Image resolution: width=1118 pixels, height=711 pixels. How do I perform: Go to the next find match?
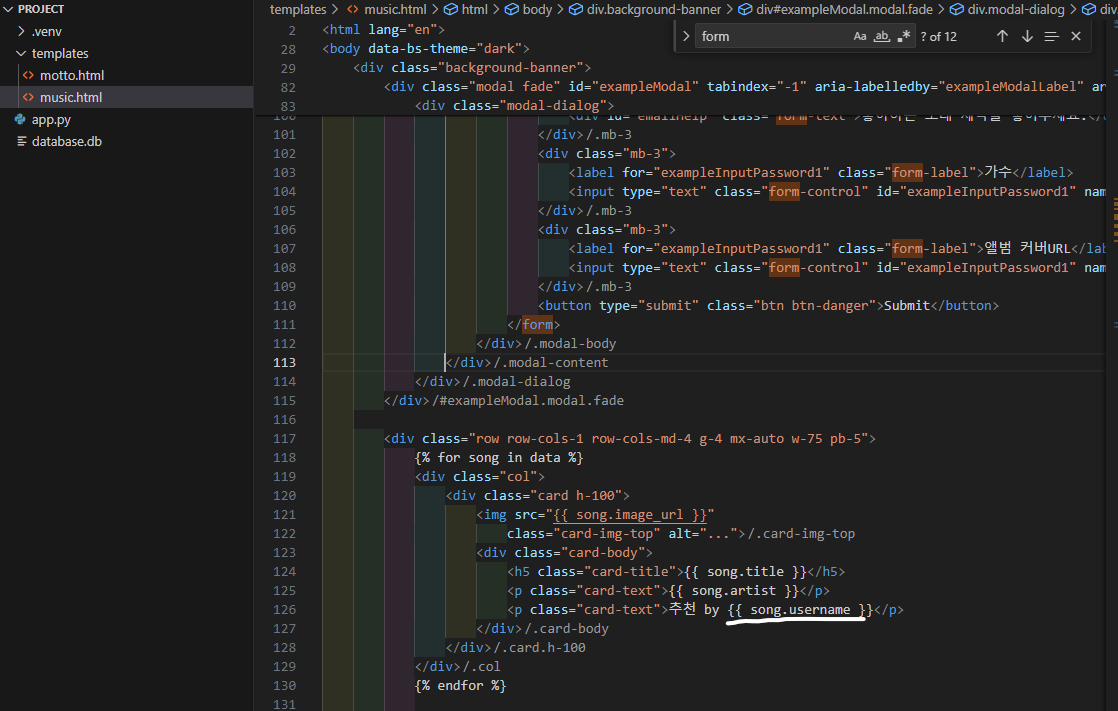pyautogui.click(x=1027, y=36)
